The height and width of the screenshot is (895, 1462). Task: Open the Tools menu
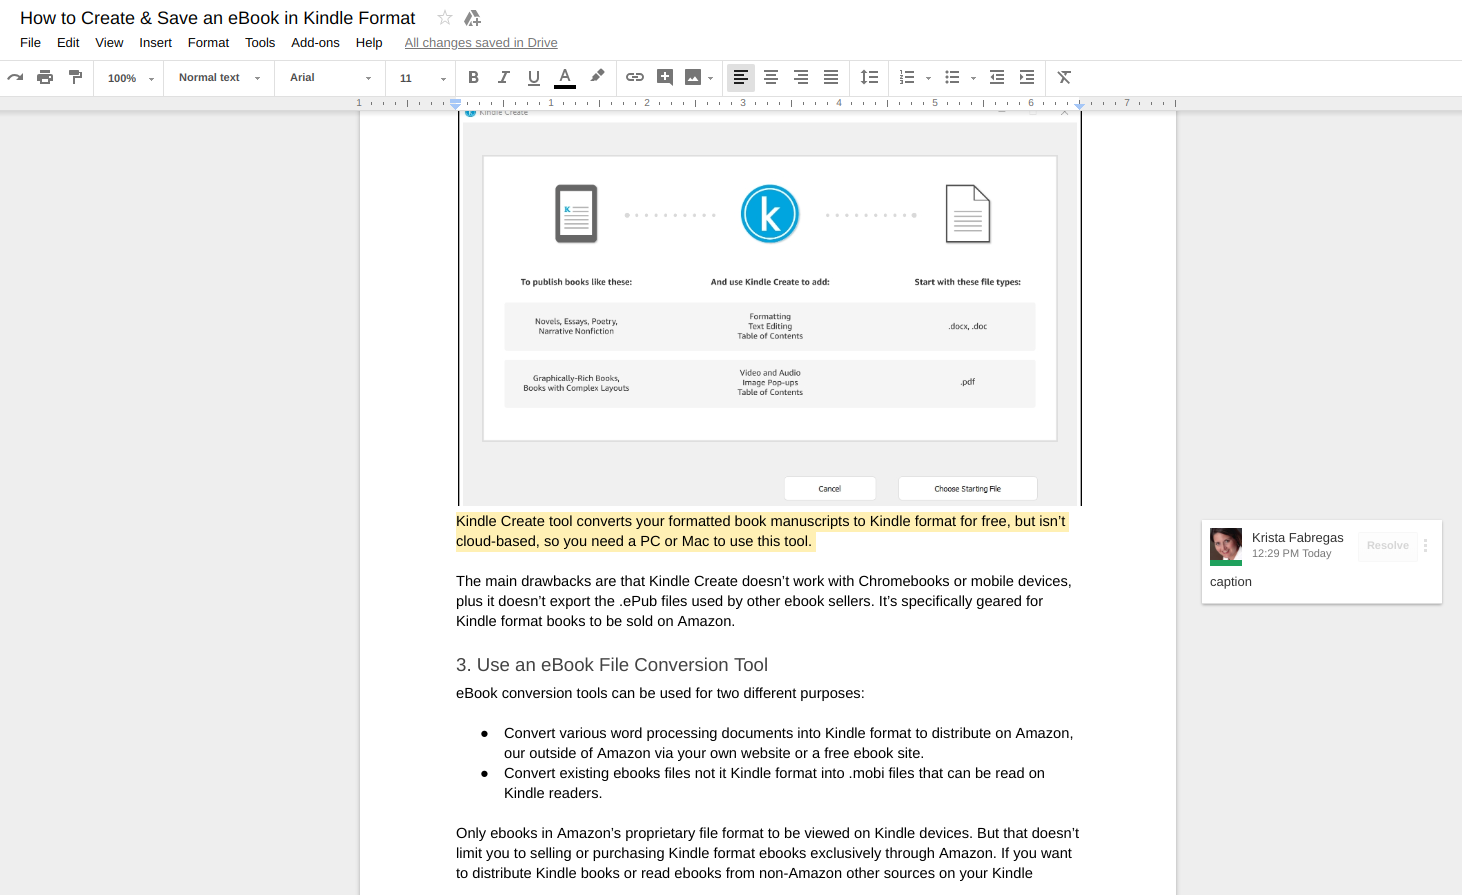point(260,42)
